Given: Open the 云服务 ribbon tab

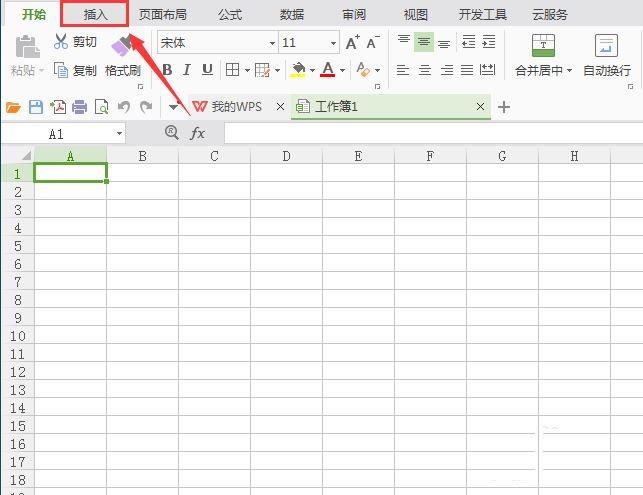Looking at the screenshot, I should 550,15.
